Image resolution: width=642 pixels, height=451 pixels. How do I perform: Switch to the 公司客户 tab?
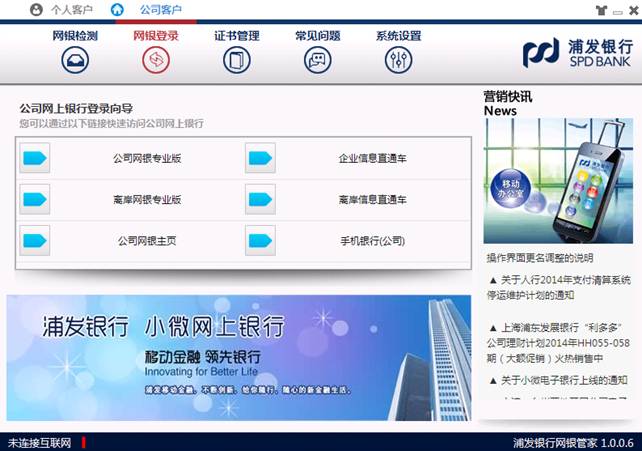(x=161, y=9)
